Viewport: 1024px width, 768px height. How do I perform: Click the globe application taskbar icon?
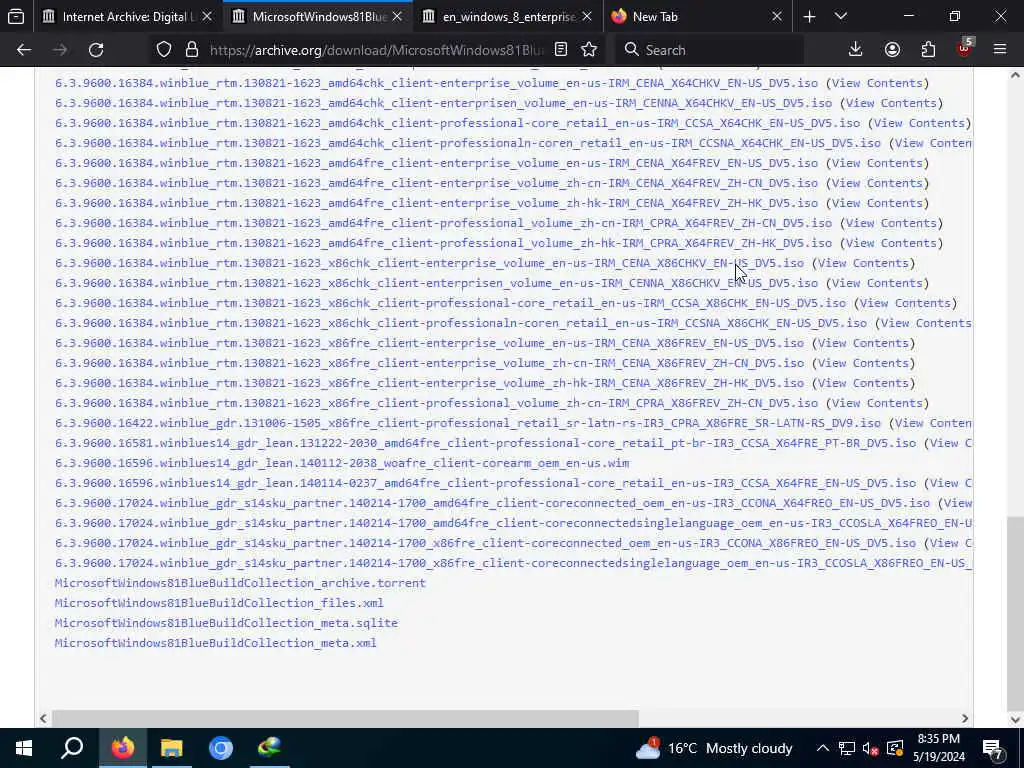270,748
